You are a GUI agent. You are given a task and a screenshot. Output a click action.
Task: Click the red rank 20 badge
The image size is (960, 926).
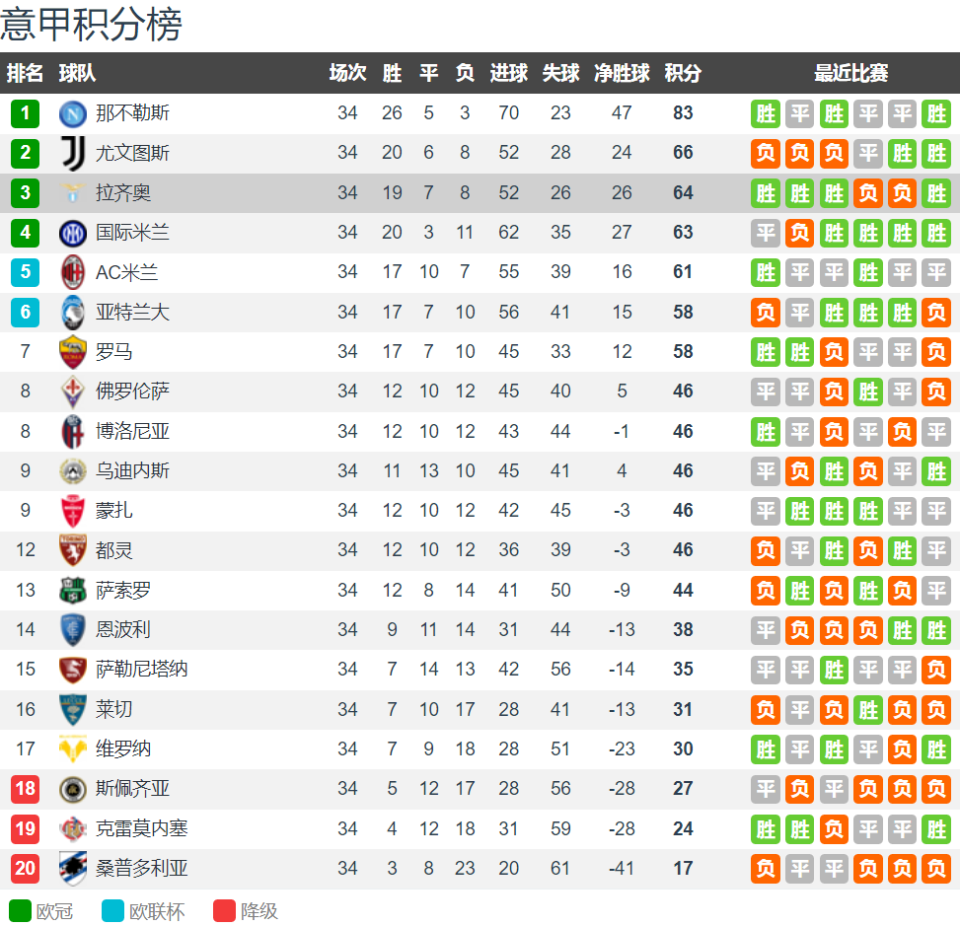tap(25, 868)
